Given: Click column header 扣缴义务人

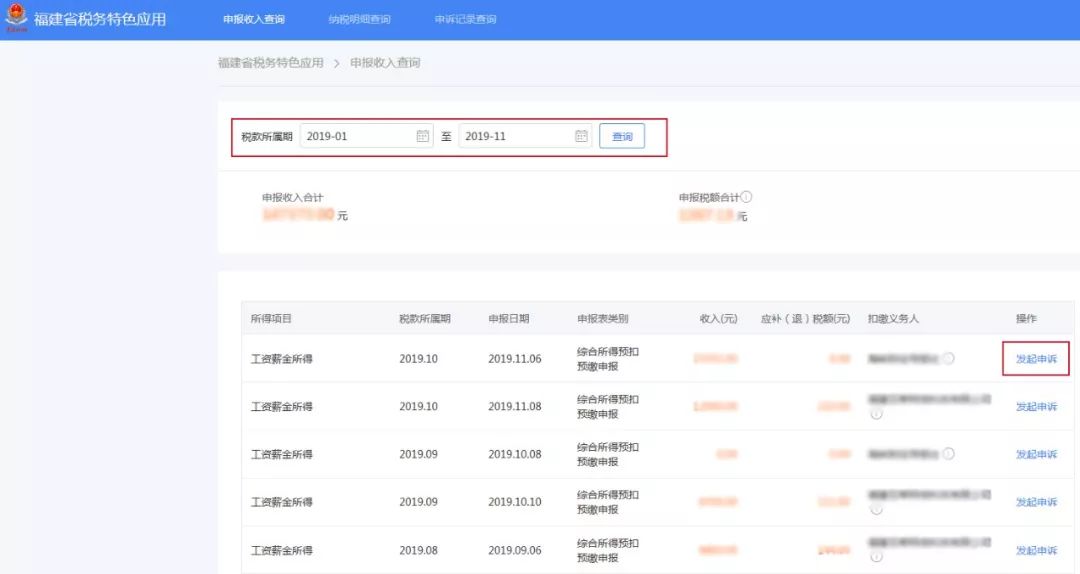Looking at the screenshot, I should [x=893, y=318].
